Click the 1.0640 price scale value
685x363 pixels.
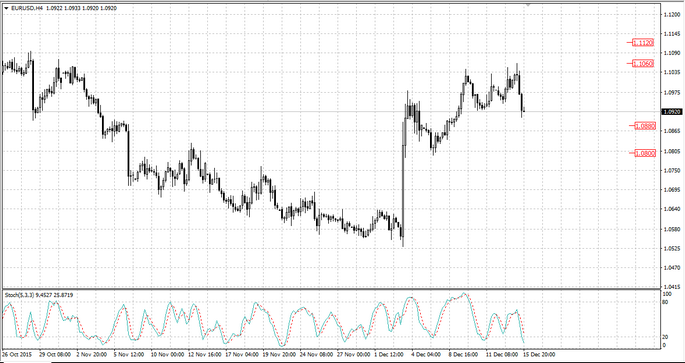[x=671, y=209]
